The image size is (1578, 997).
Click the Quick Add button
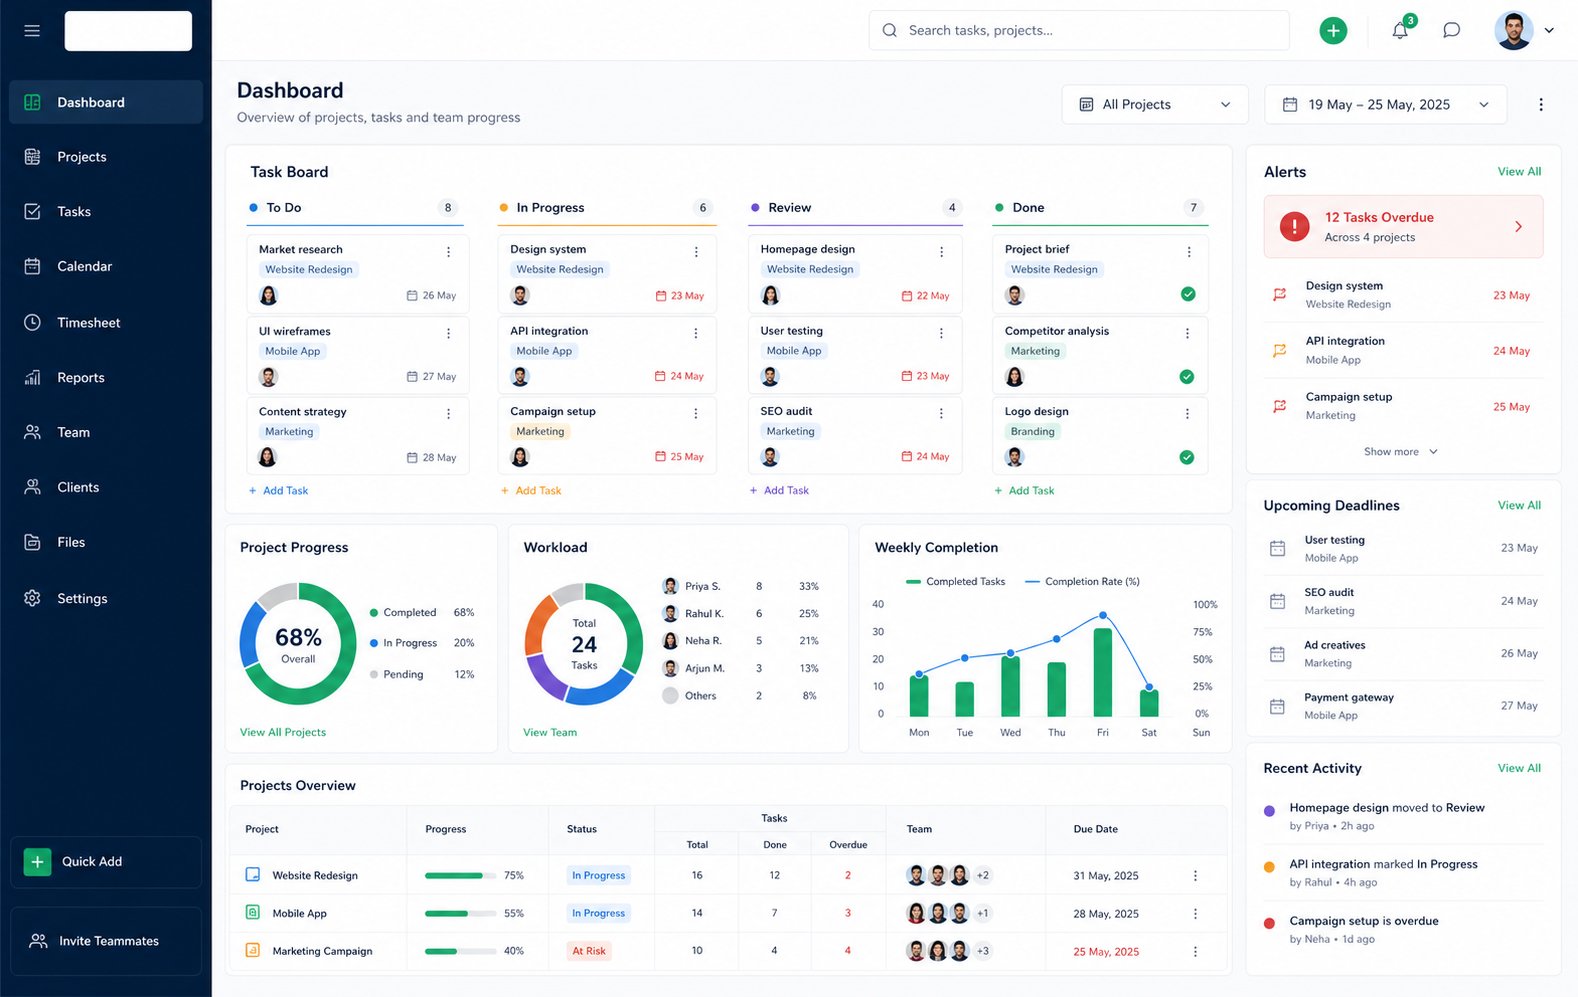(106, 861)
